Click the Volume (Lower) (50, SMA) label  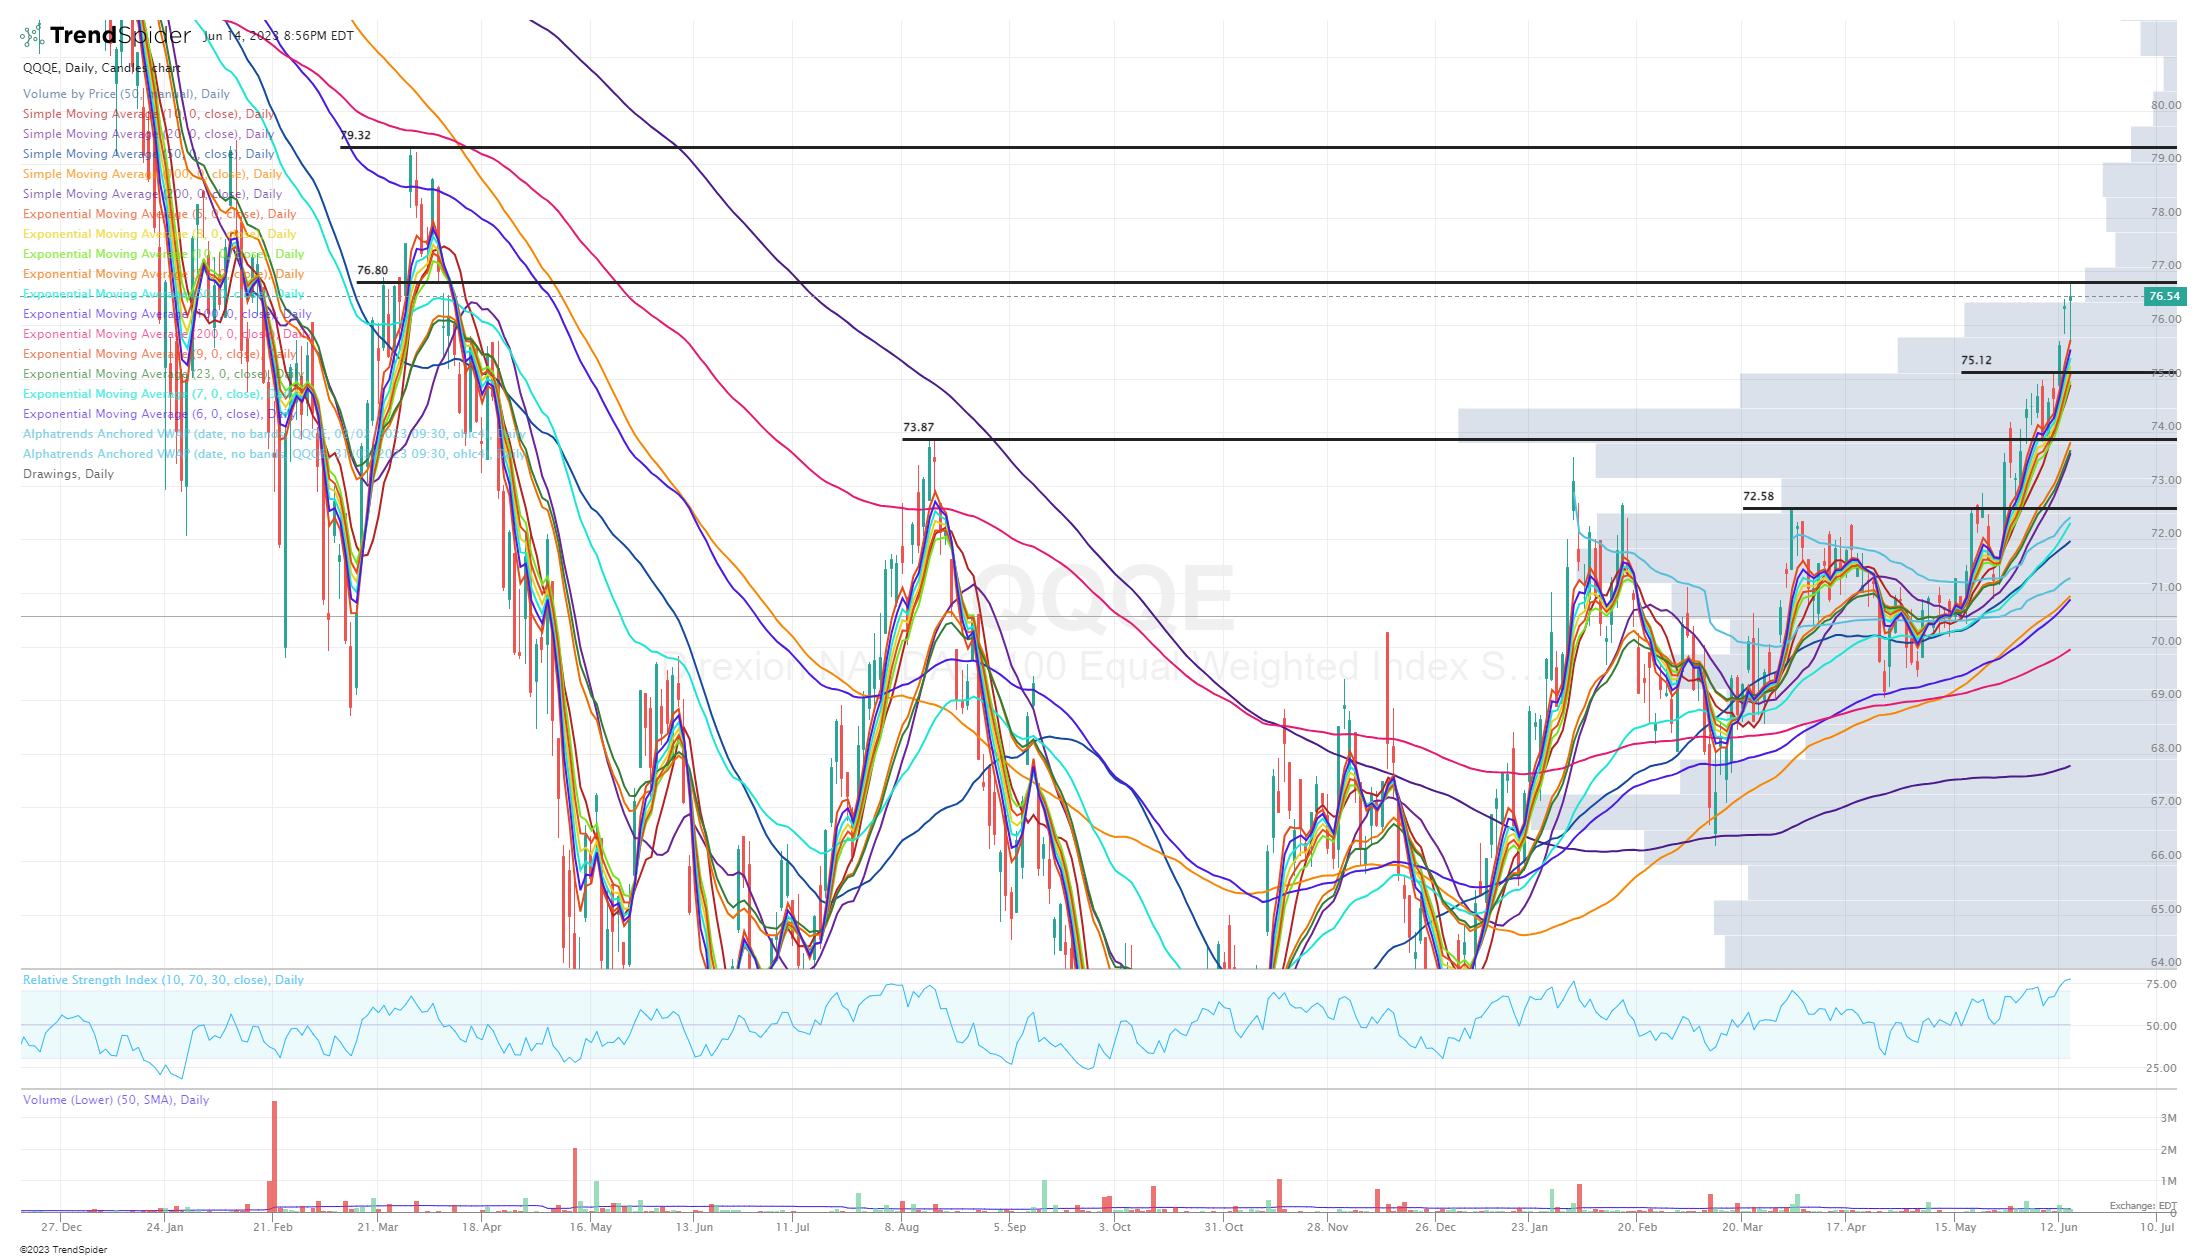pos(116,1101)
